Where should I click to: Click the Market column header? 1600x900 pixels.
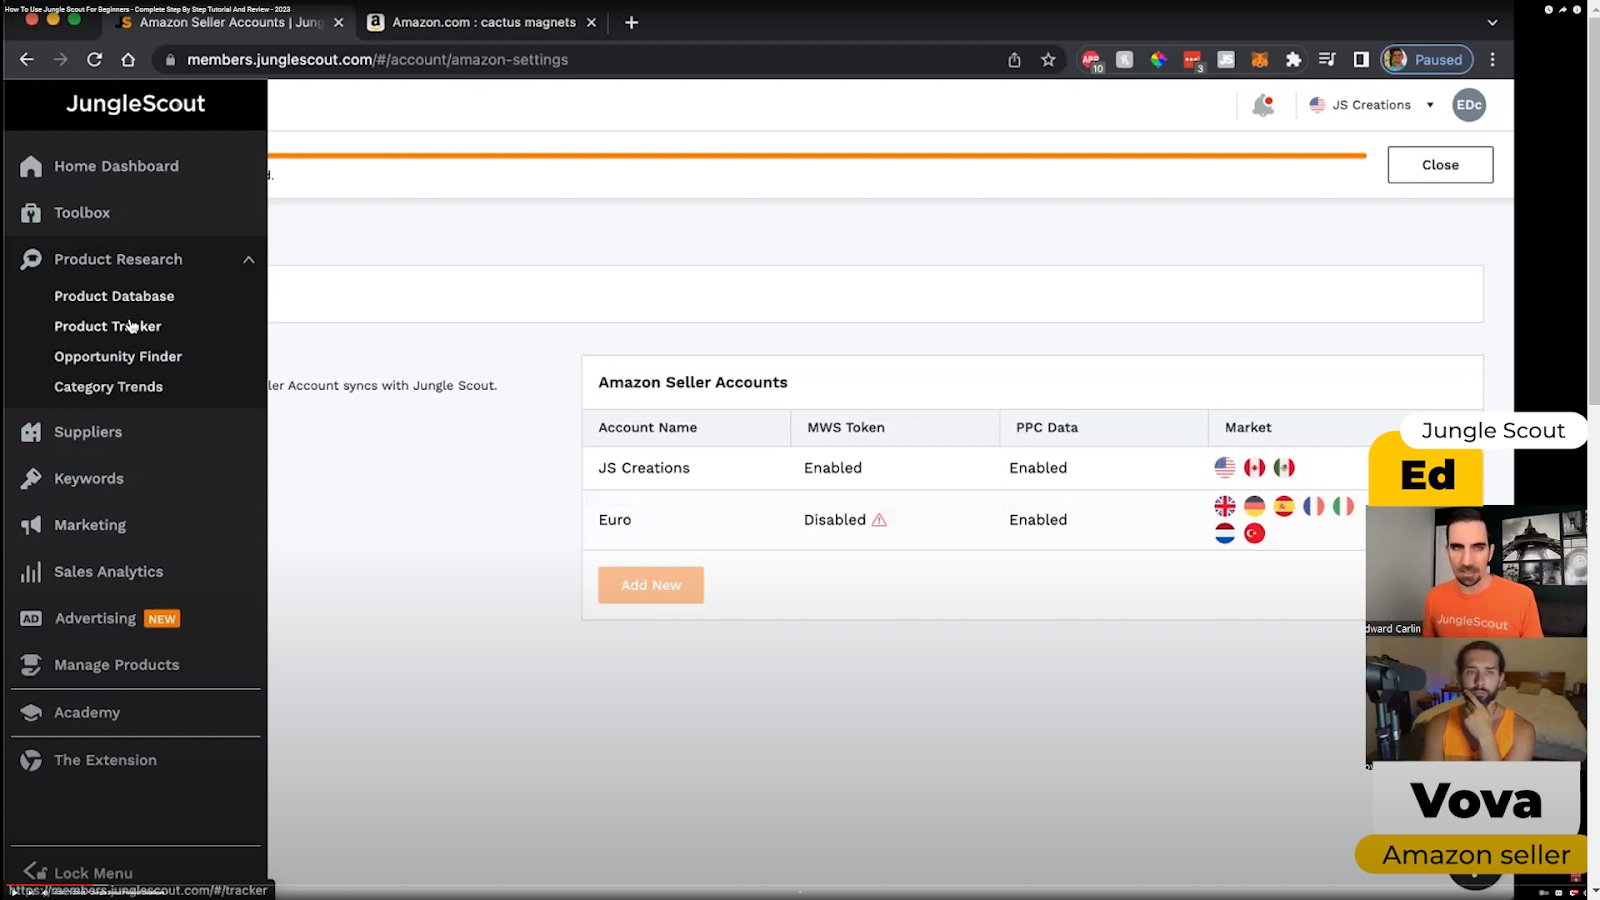pyautogui.click(x=1248, y=428)
